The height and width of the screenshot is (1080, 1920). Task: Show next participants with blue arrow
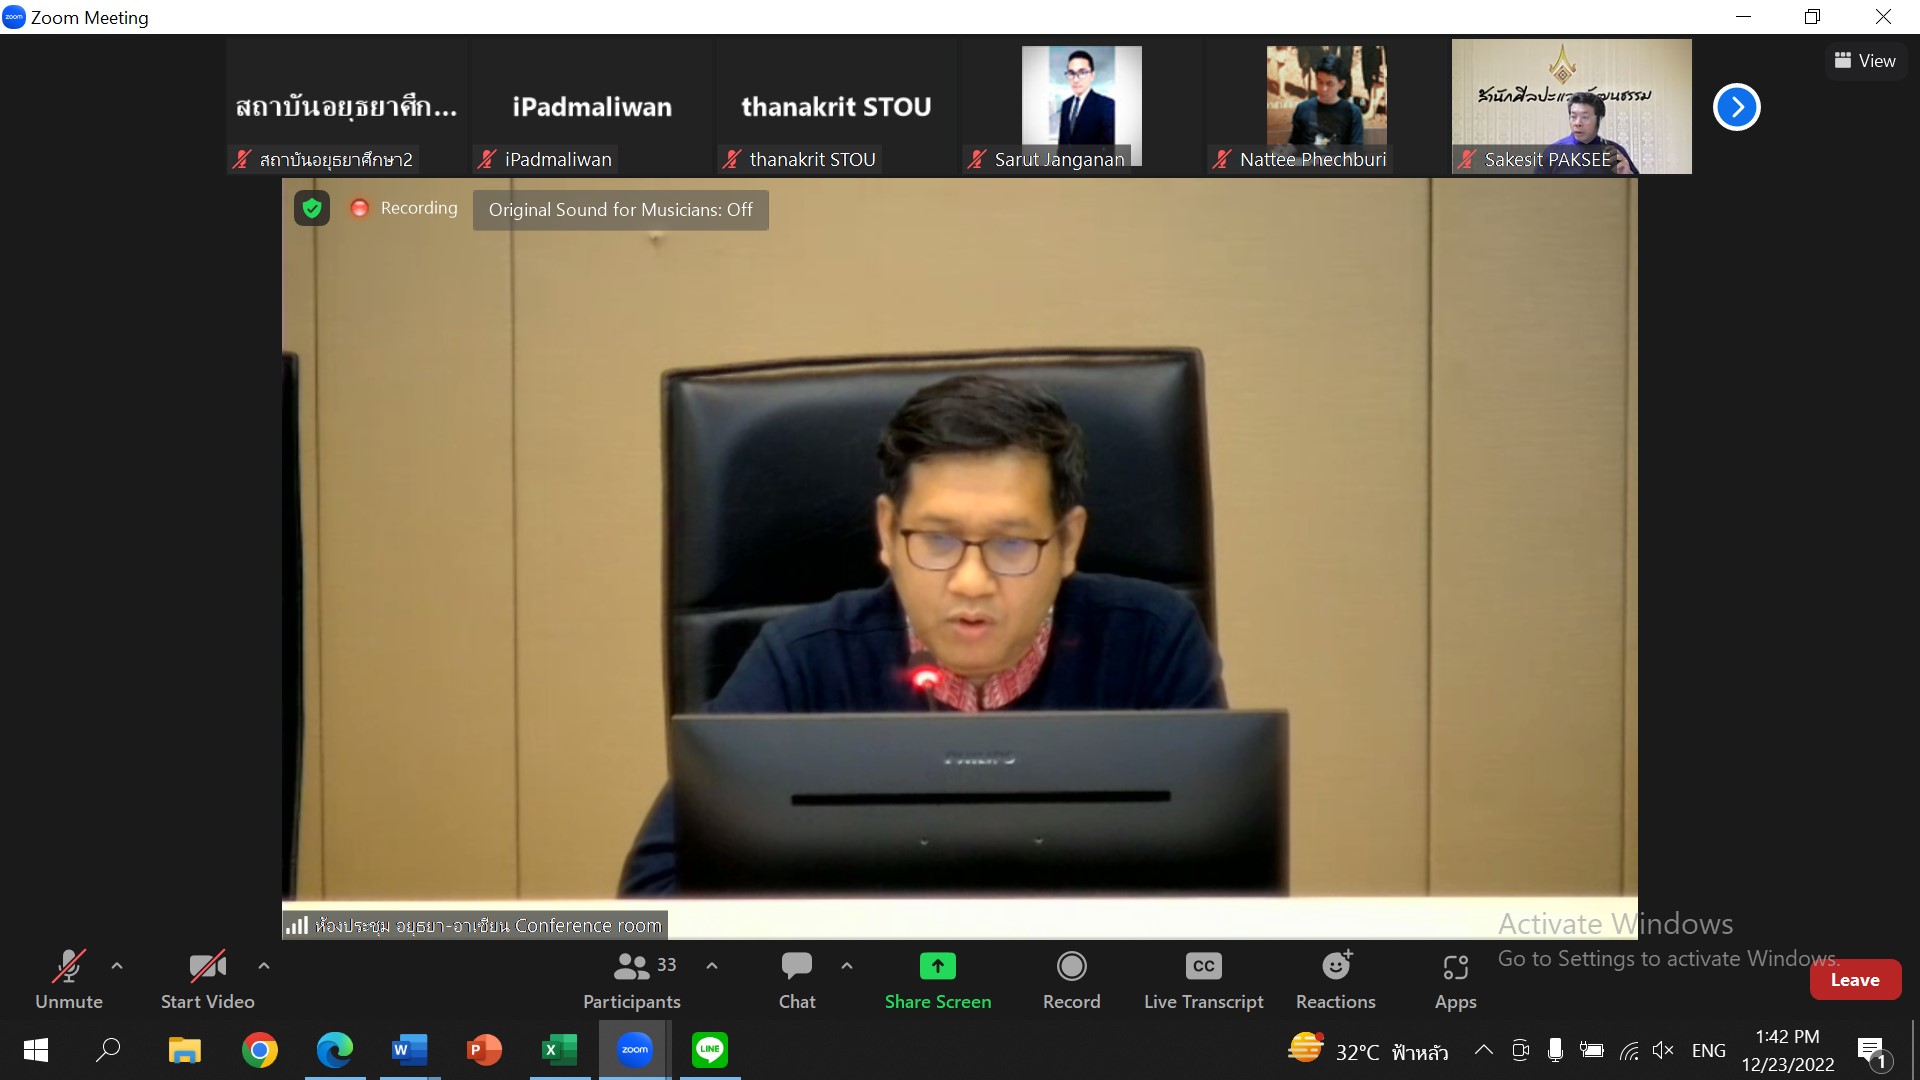point(1737,107)
